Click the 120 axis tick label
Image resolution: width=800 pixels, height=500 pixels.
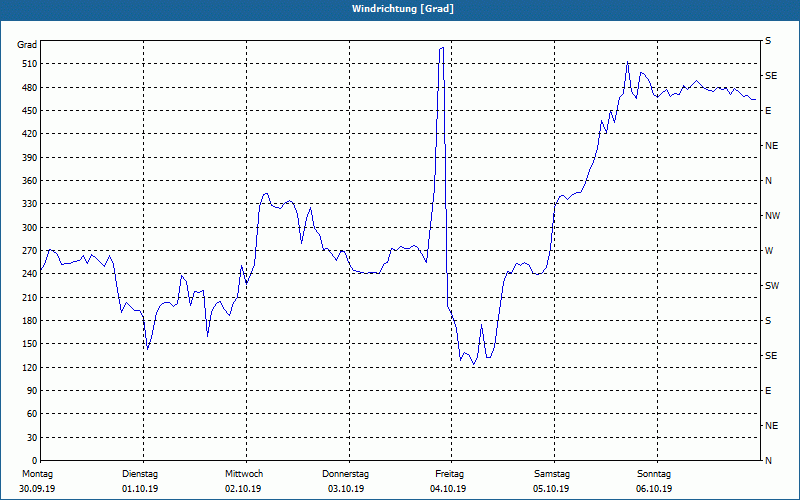pos(30,367)
